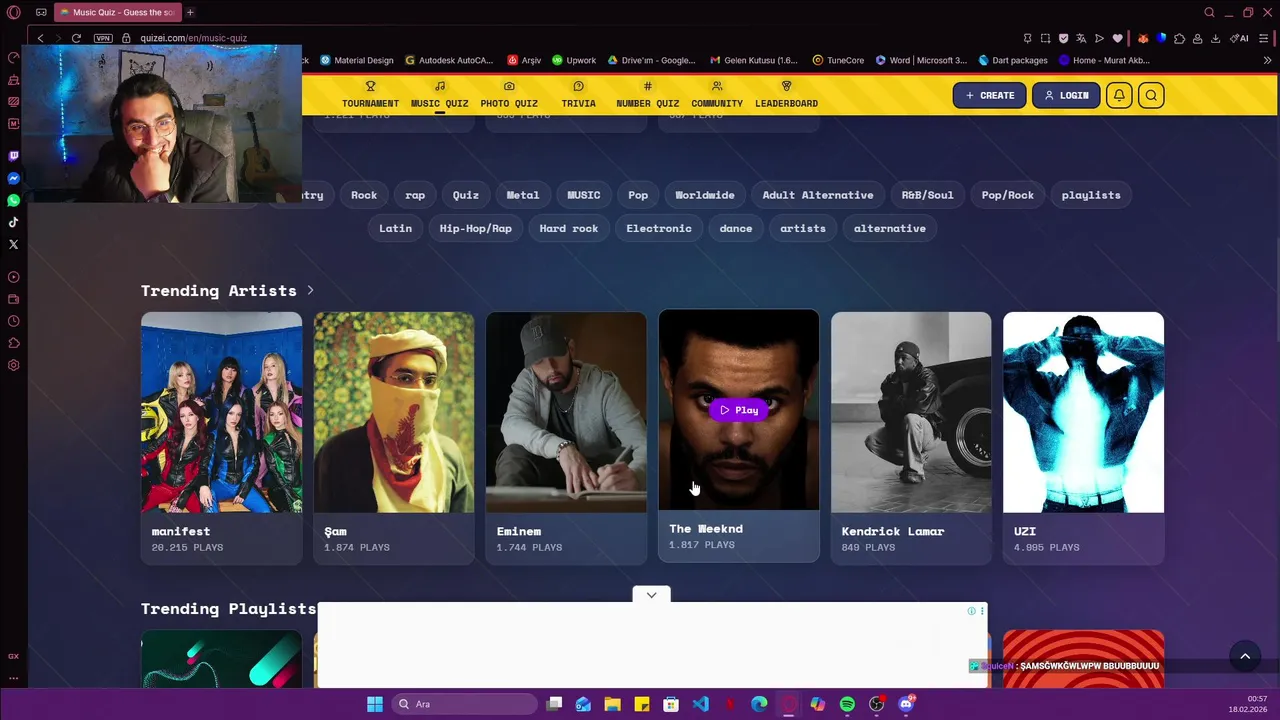Play The Weeknd quiz
The height and width of the screenshot is (720, 1280).
(739, 410)
